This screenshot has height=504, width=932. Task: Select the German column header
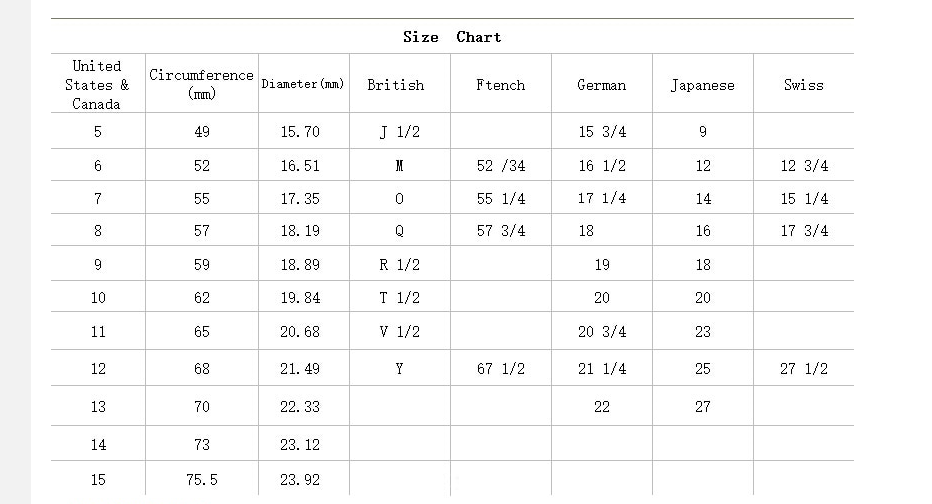point(601,85)
